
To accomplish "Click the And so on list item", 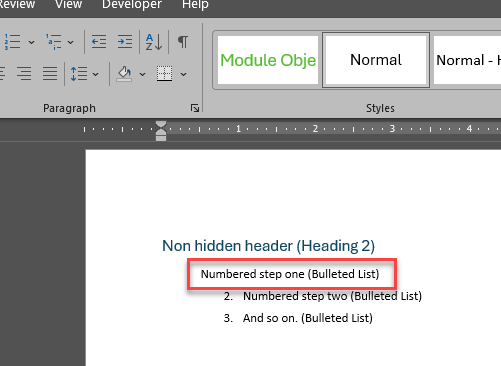I will (307, 318).
